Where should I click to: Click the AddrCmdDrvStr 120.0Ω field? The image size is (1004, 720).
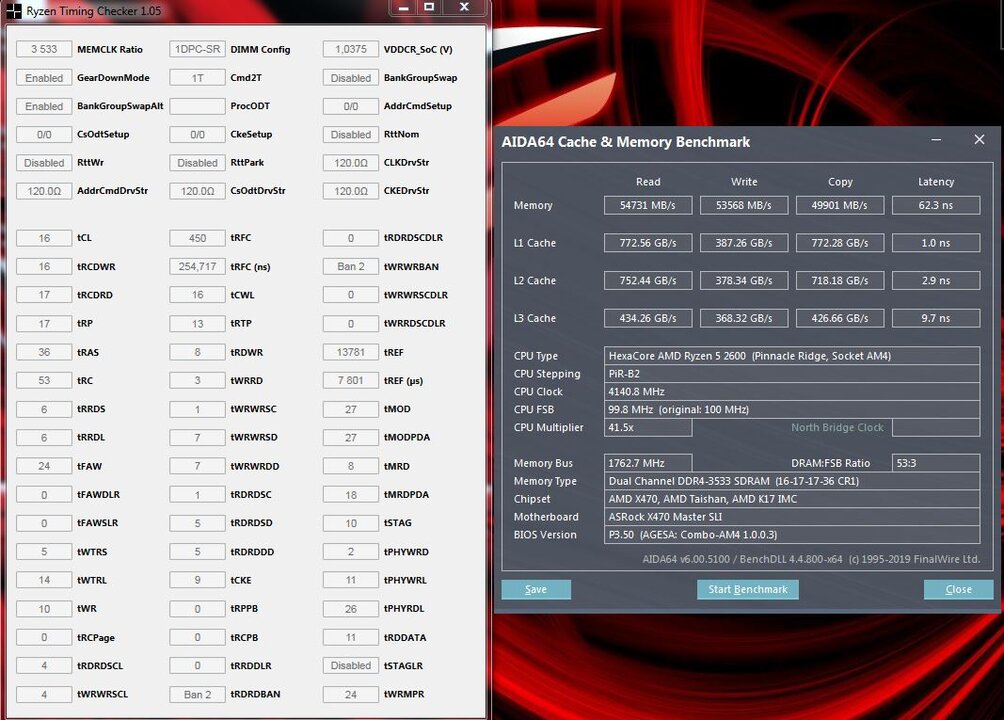(x=44, y=191)
